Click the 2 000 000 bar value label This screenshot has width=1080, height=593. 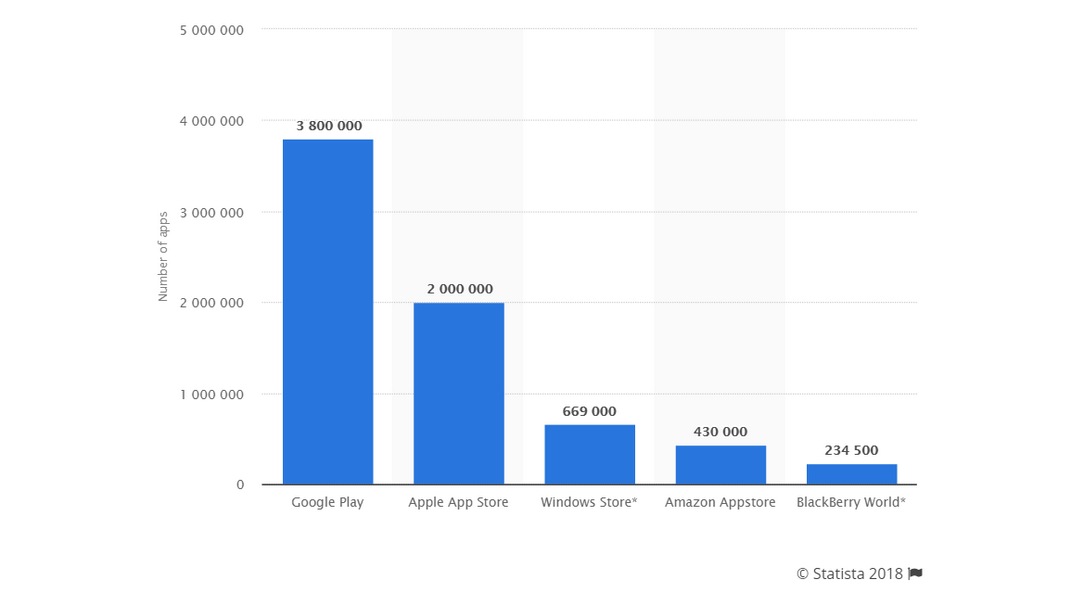click(x=459, y=289)
